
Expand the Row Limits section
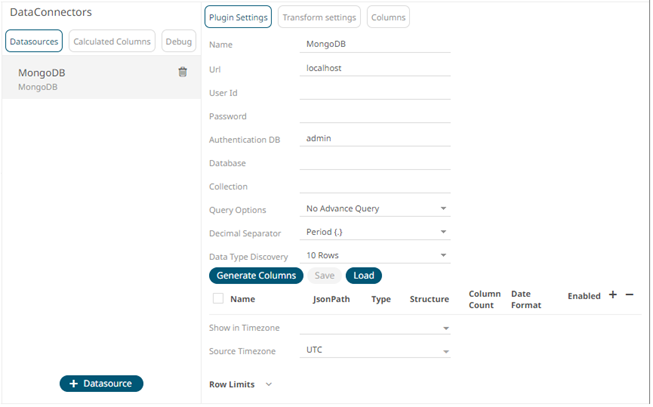point(268,384)
